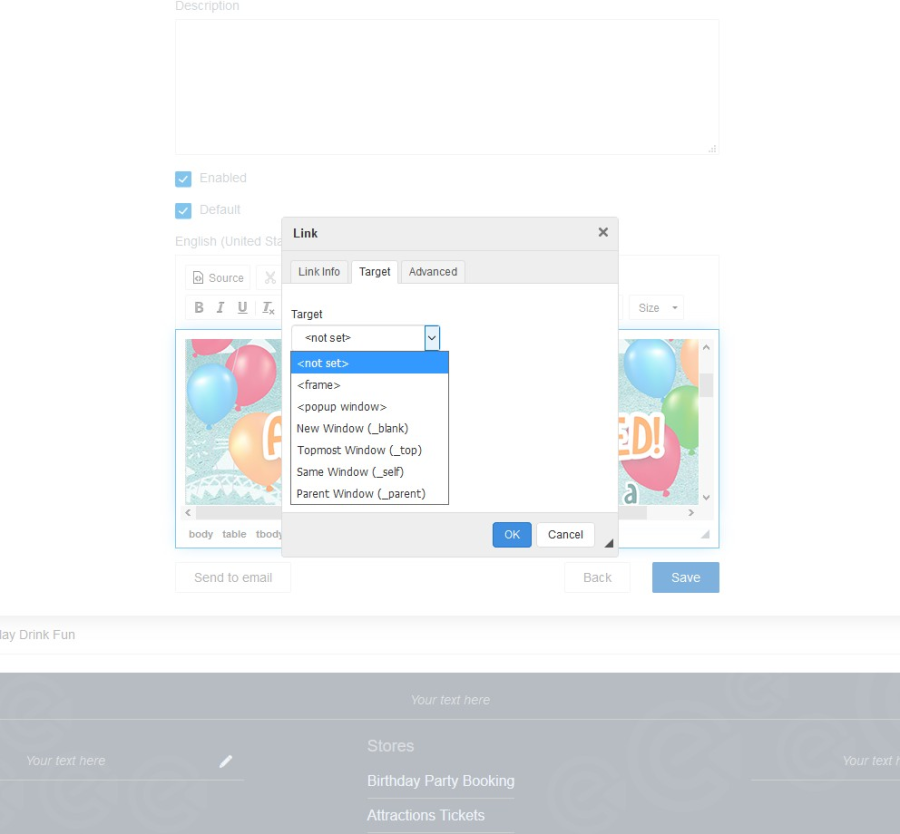The height and width of the screenshot is (834, 900).
Task: Click the Cut scissors icon
Action: pos(270,278)
